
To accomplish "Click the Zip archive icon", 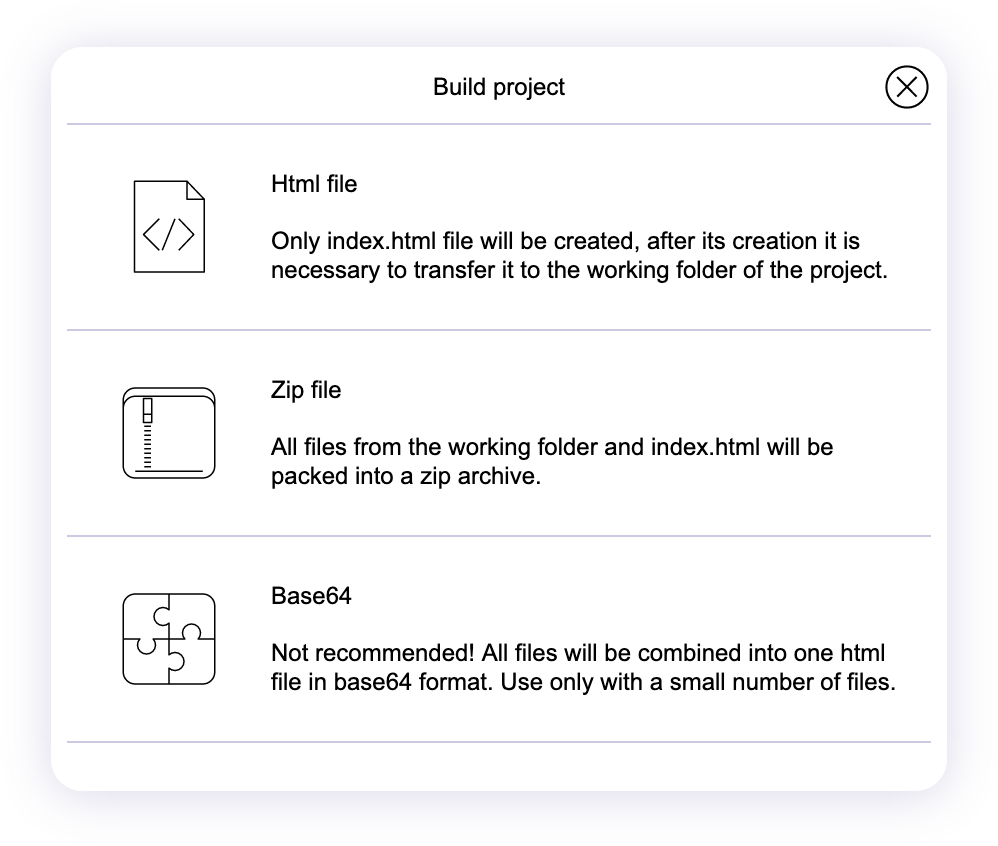I will point(169,432).
